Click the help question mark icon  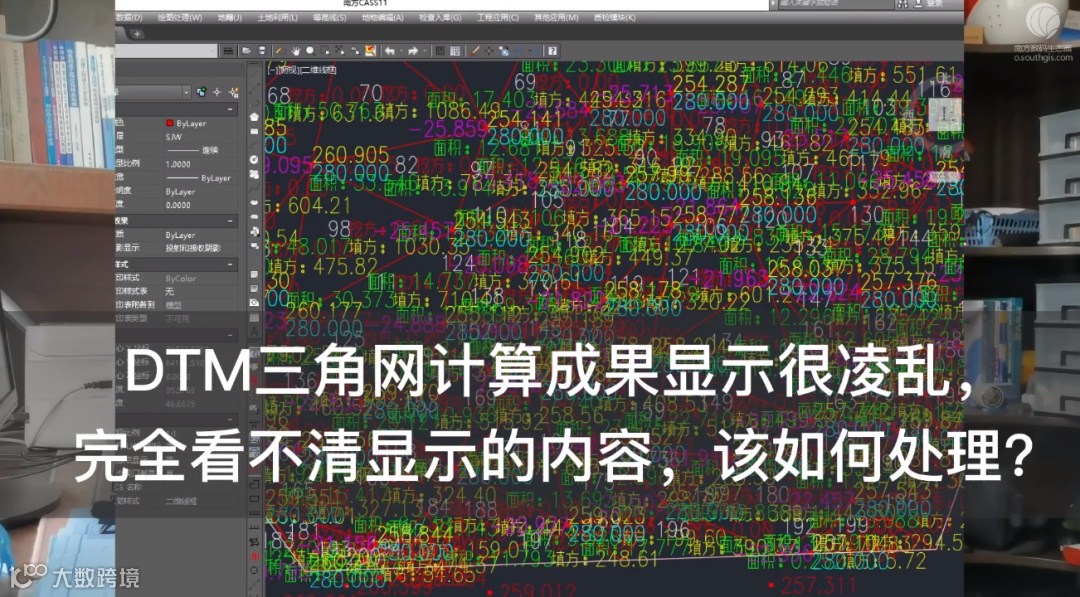point(552,51)
